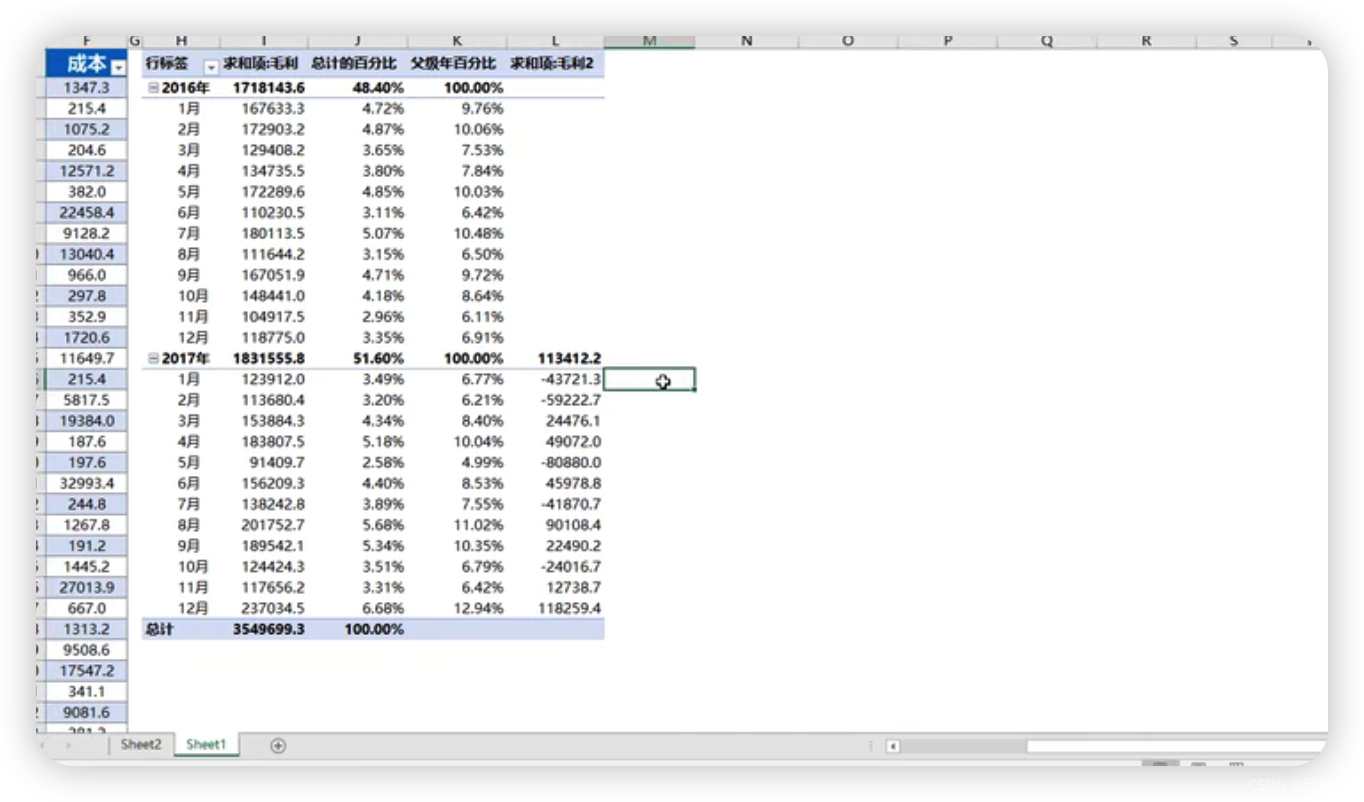Viewport: 1364px width, 802px height.
Task: Select the 12.94% cell
Action: coord(457,608)
